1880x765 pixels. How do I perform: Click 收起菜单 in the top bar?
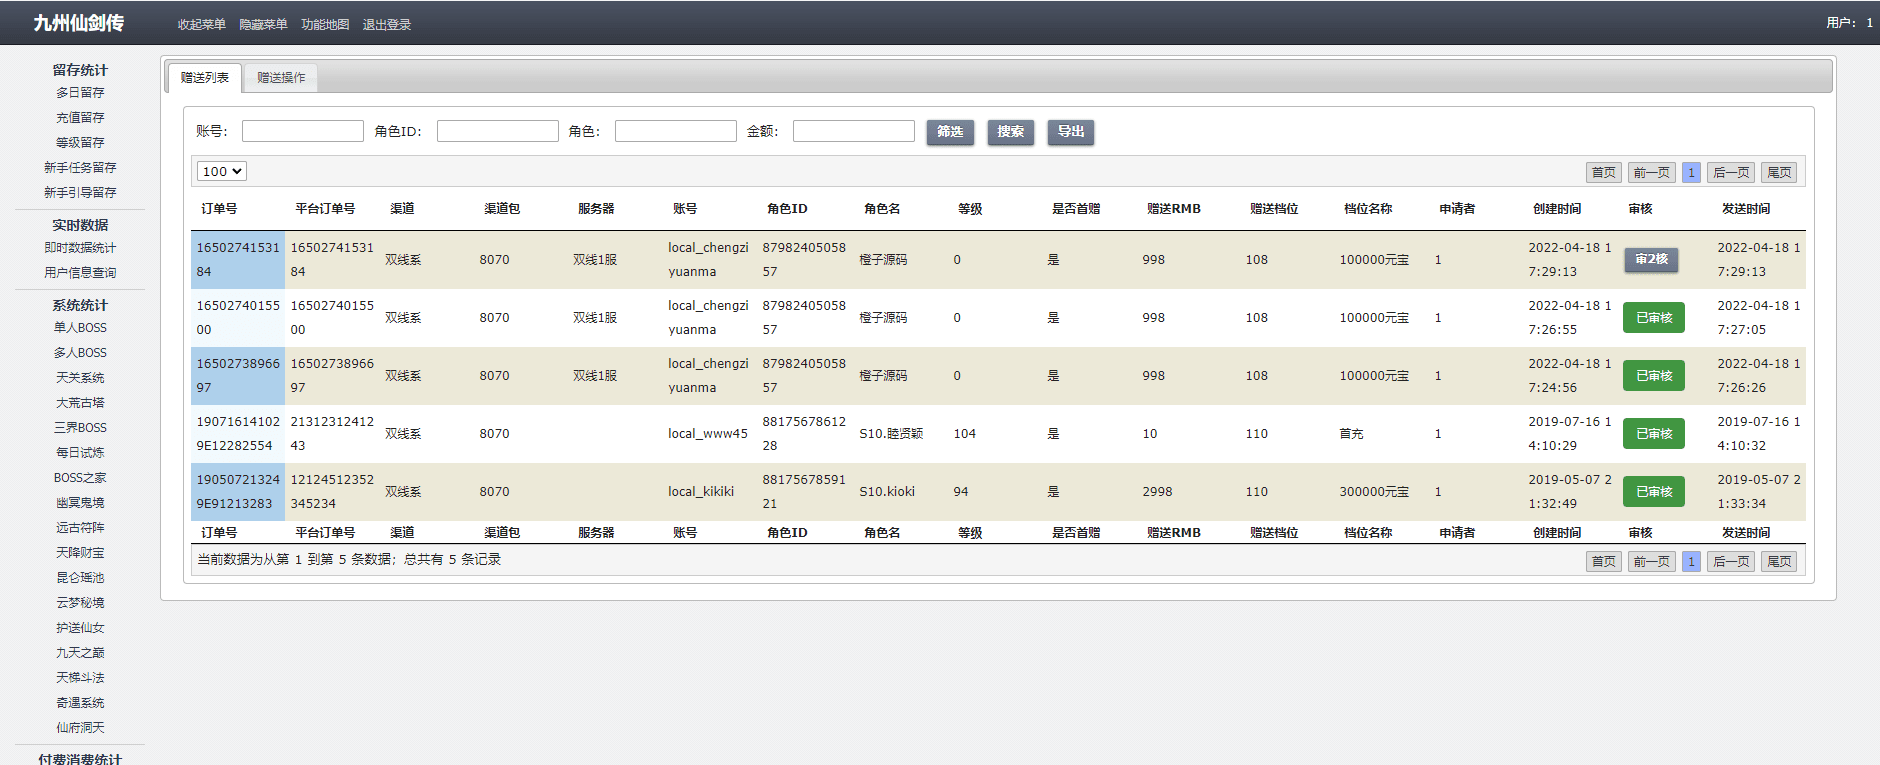pos(202,25)
